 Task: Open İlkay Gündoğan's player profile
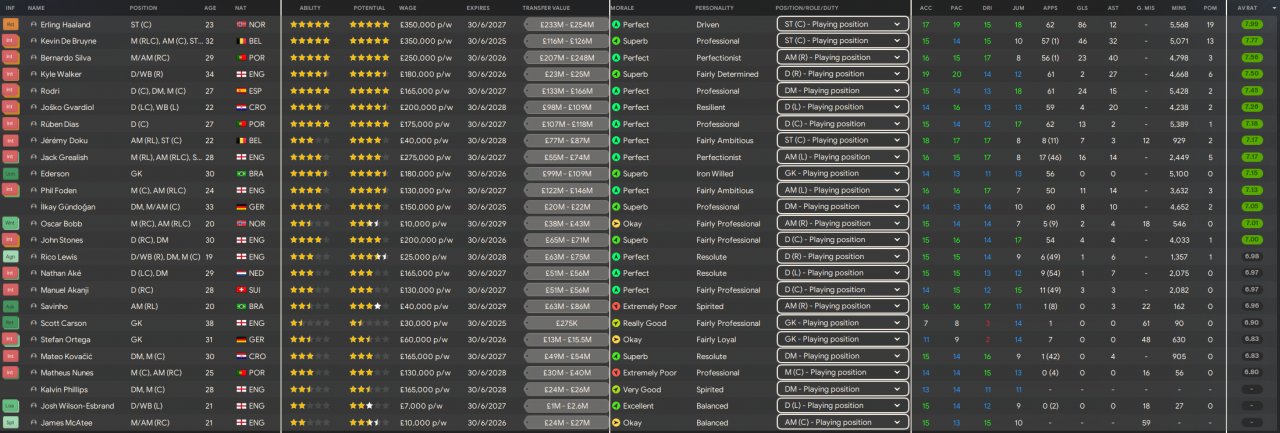[68, 207]
